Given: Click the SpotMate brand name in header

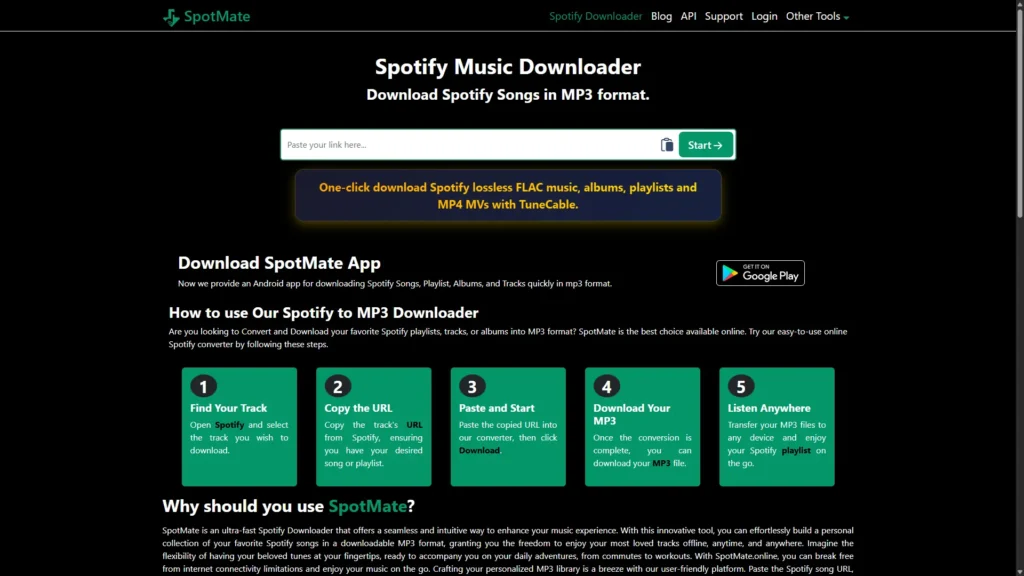Looking at the screenshot, I should pyautogui.click(x=217, y=16).
